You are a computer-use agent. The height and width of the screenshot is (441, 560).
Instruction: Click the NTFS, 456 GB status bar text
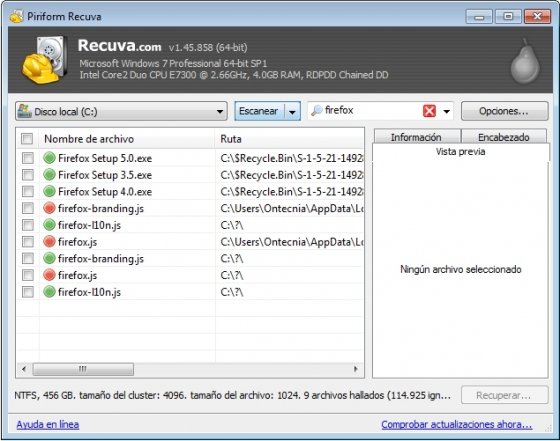232,396
